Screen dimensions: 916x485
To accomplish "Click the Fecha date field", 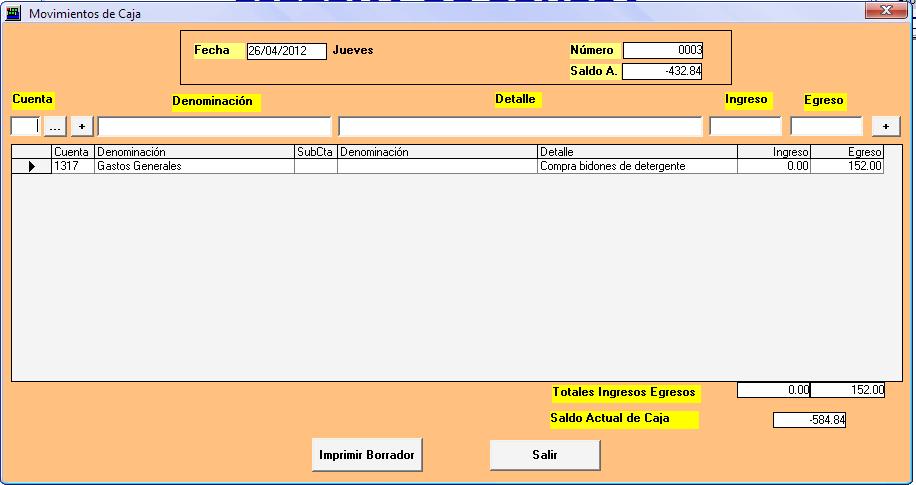I will pos(286,51).
